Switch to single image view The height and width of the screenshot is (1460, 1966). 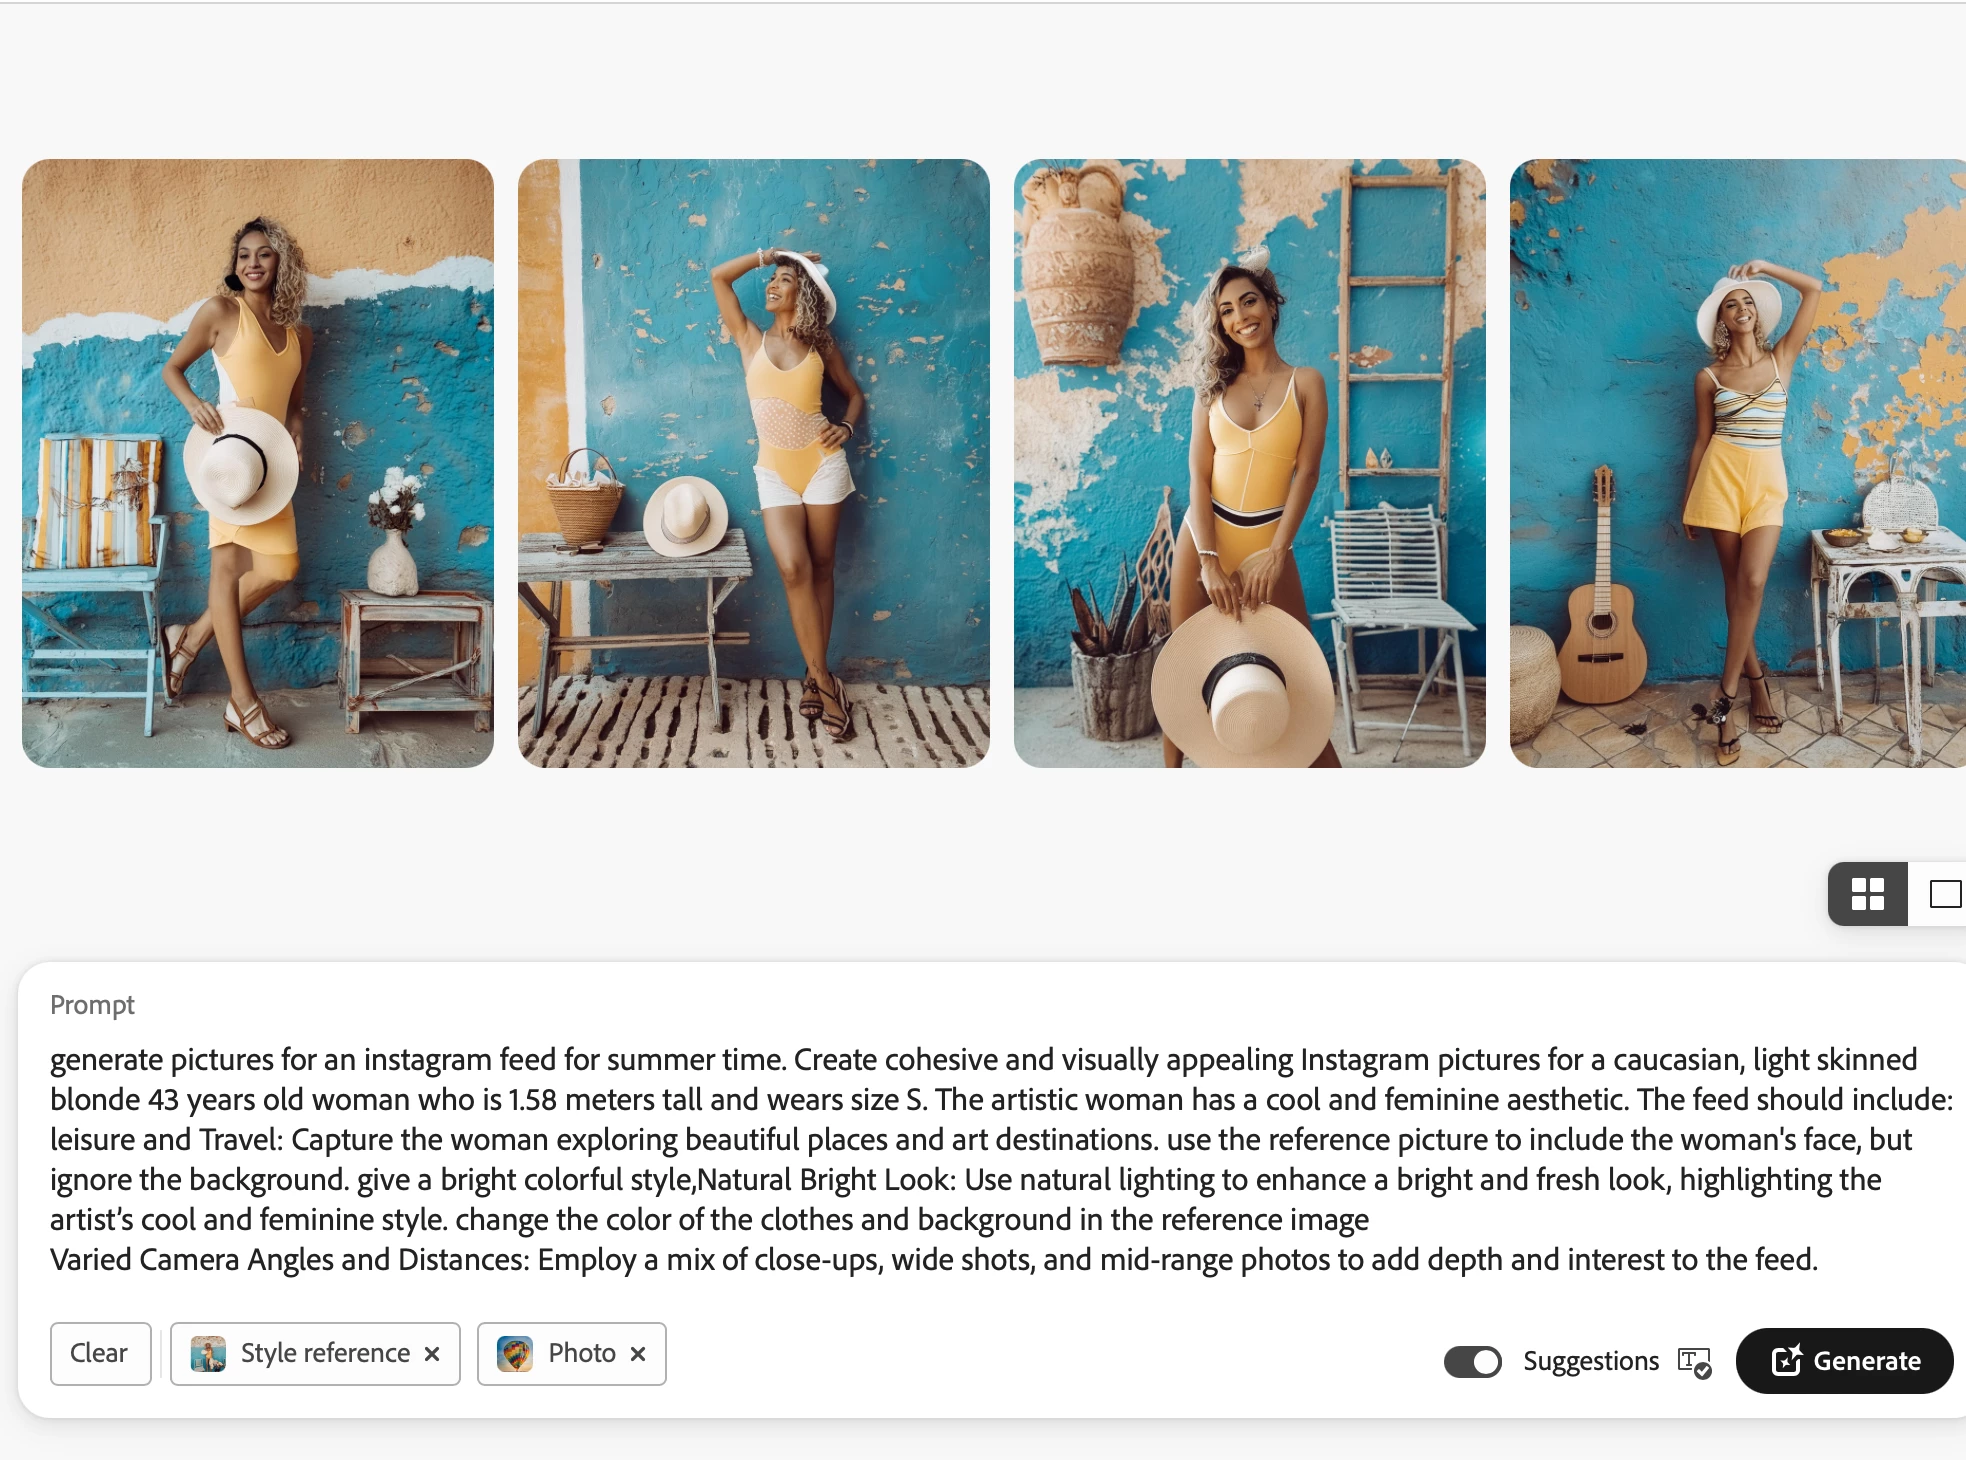tap(1943, 894)
